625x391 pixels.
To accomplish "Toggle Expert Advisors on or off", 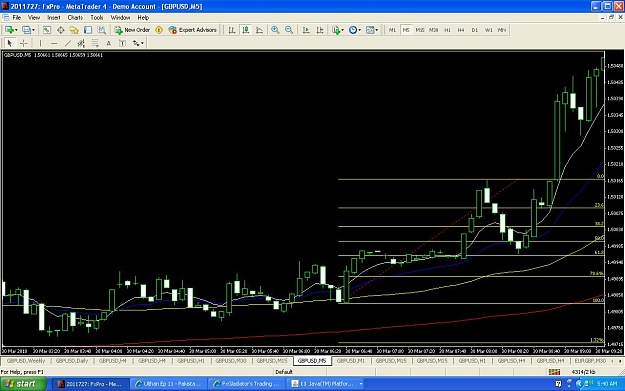I will [x=193, y=30].
